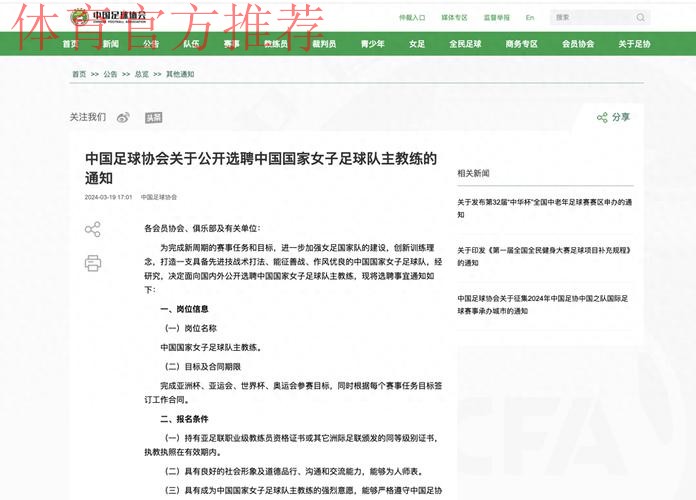Open 监督举报 in the top bar
Screen dimensions: 696x500
496,18
